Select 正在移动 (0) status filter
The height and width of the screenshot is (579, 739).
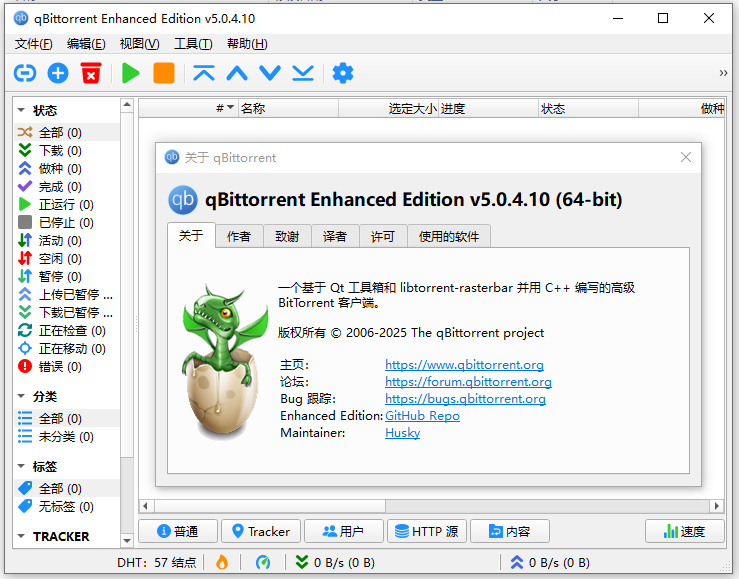67,348
